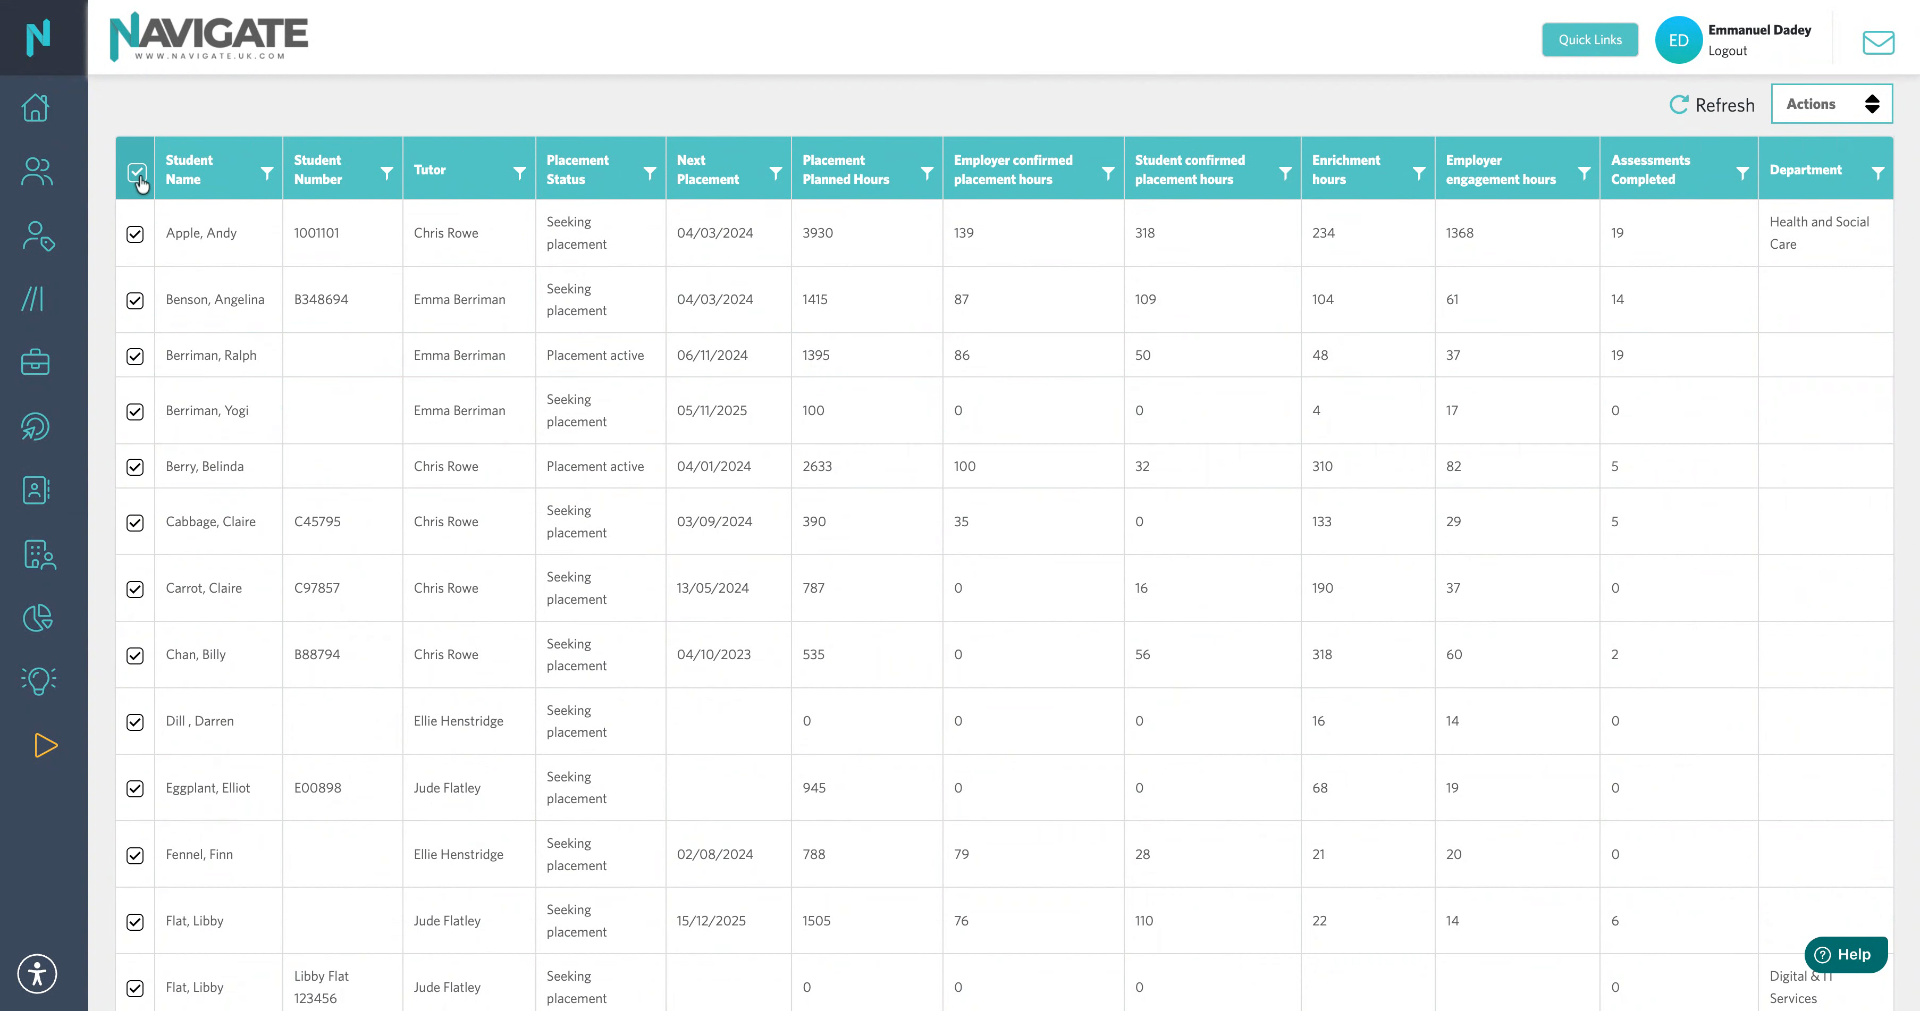Click the ED user avatar
This screenshot has height=1011, width=1920.
[1678, 40]
